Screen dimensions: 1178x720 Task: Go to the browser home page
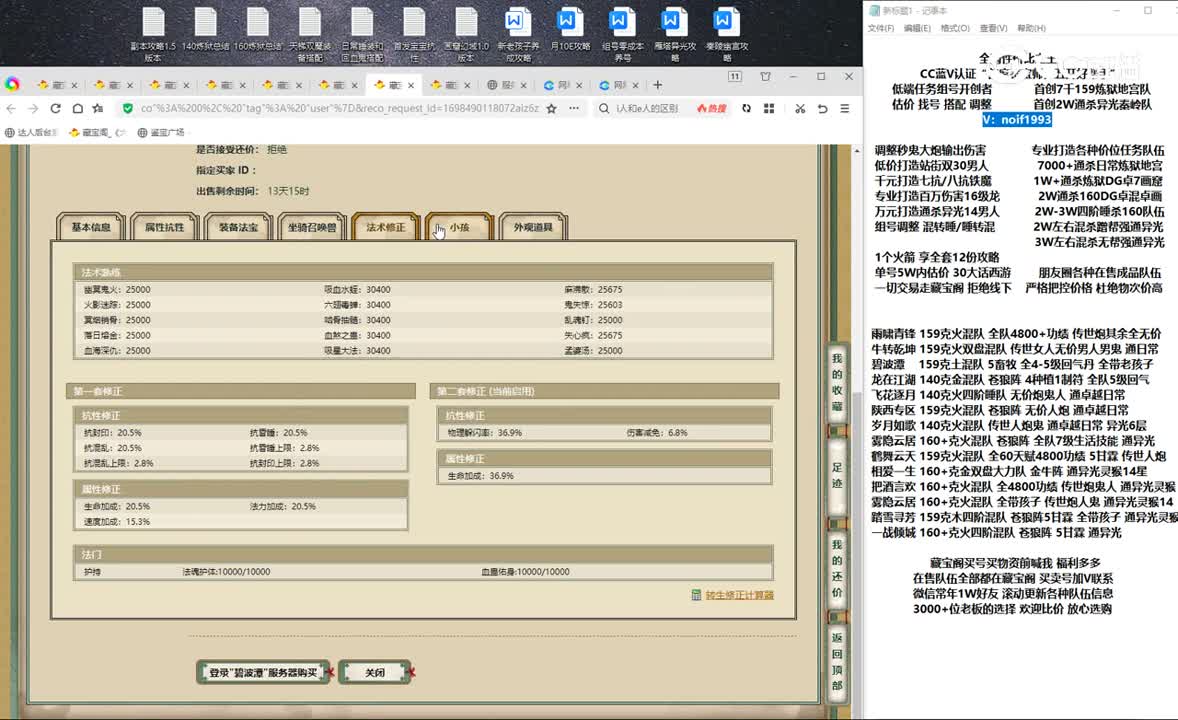77,108
